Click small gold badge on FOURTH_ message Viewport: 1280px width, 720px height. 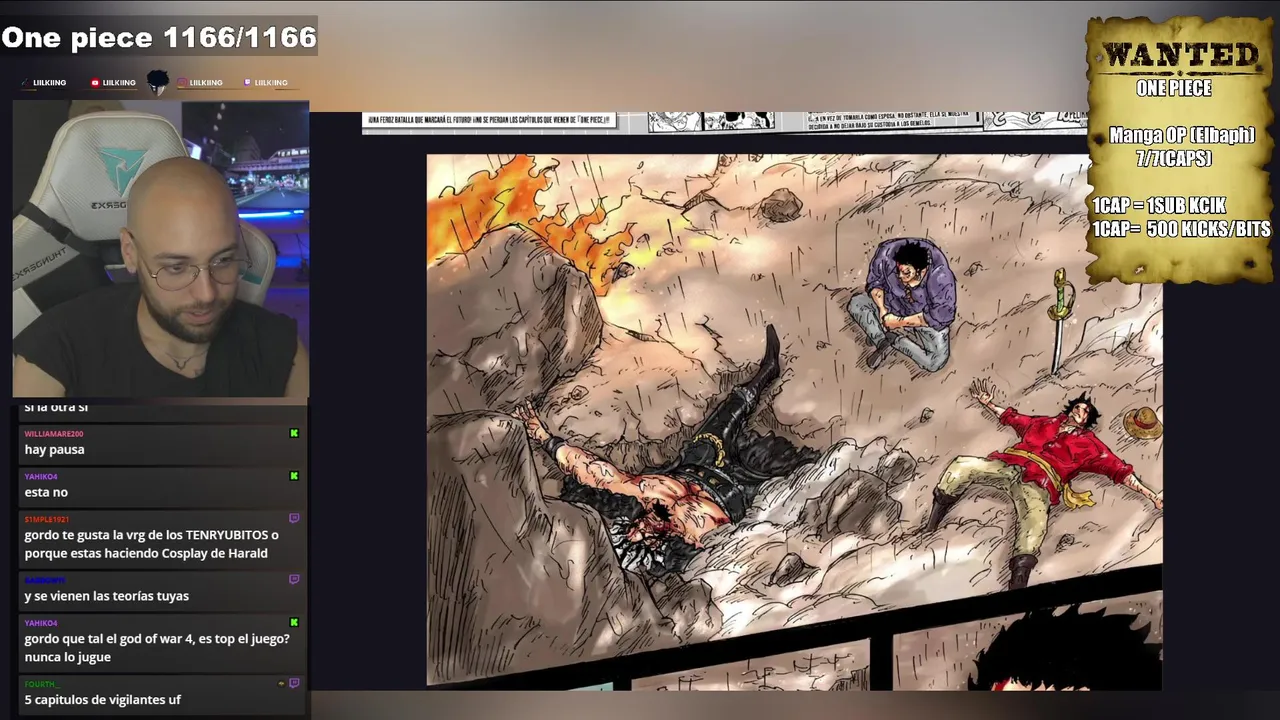coord(281,684)
